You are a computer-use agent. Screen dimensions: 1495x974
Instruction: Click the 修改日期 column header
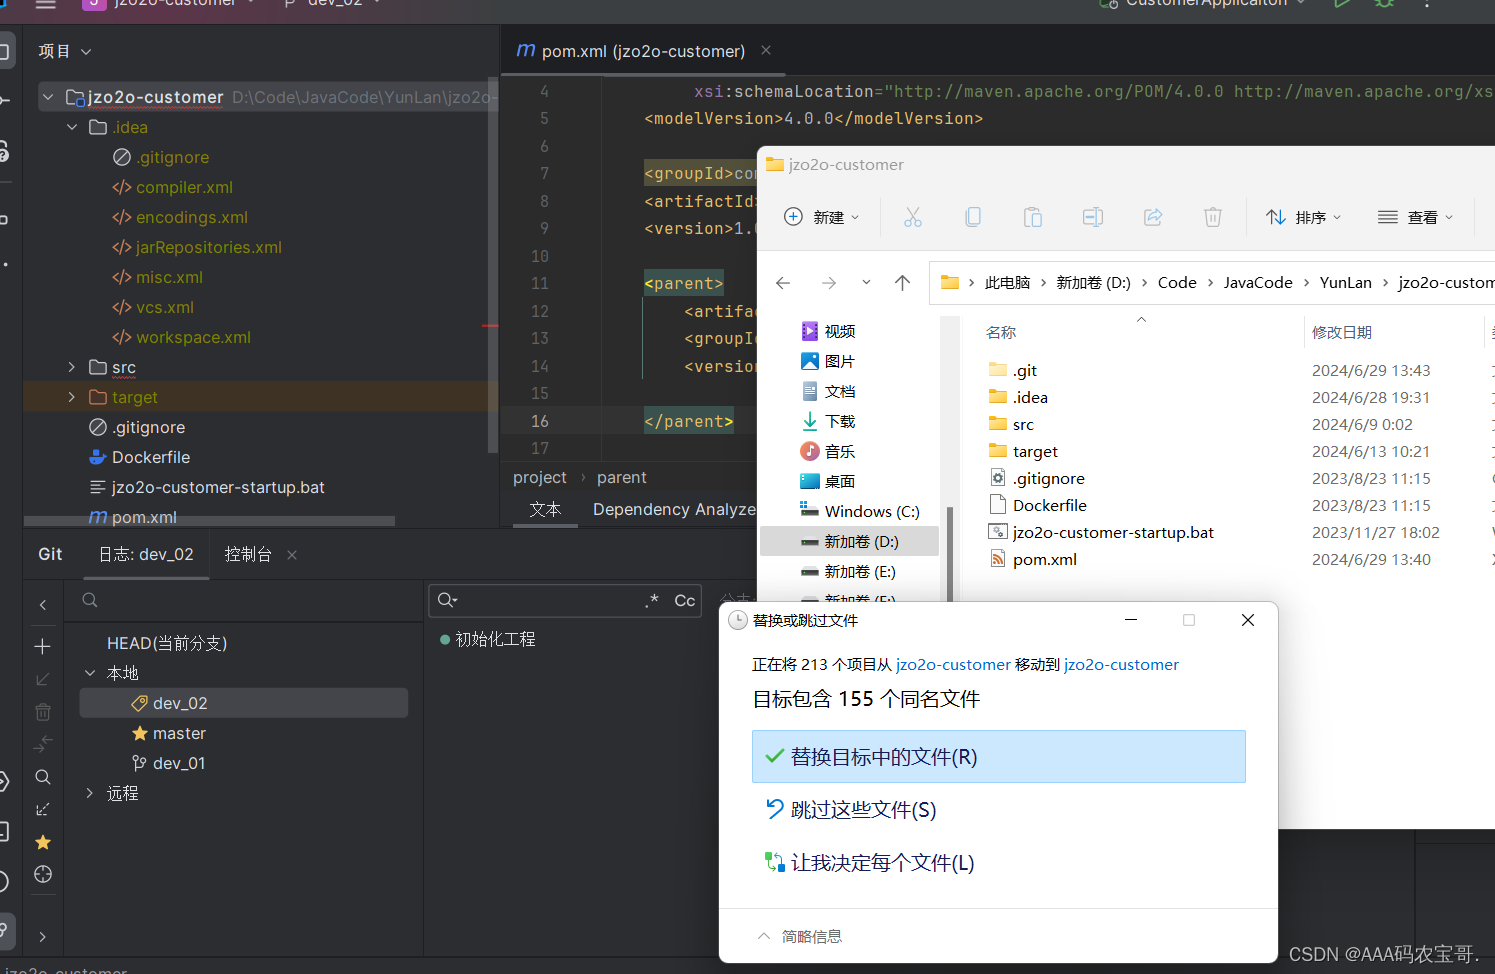pyautogui.click(x=1341, y=332)
